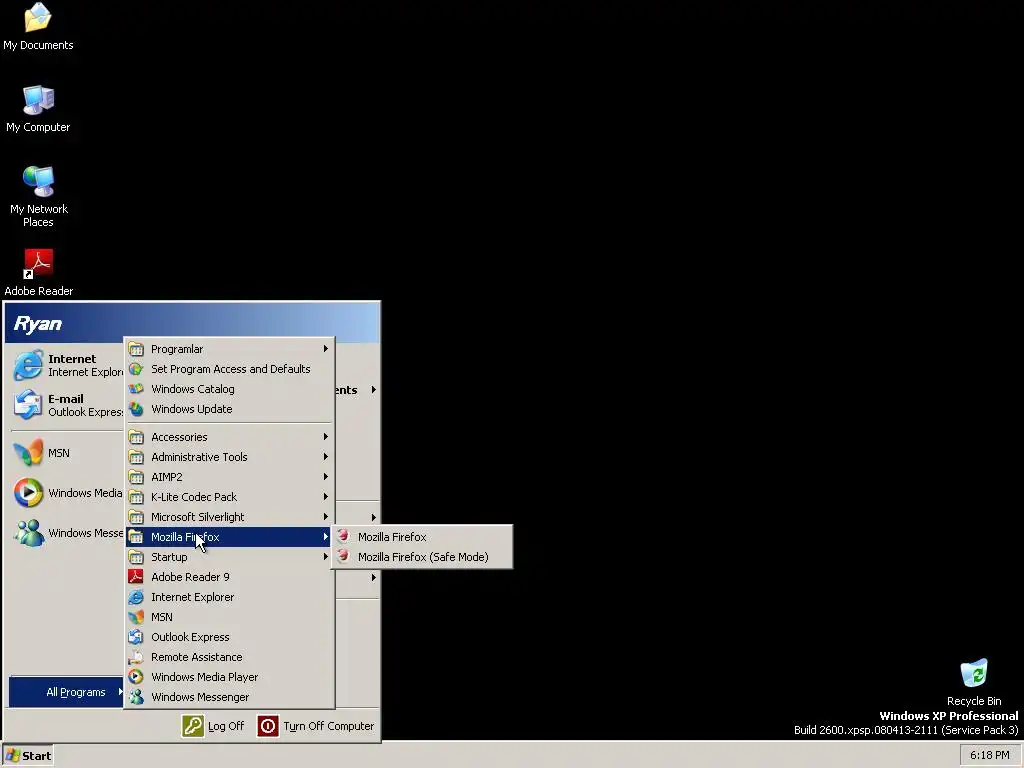Click the MSN butterfly icon in Start menu
The image size is (1024, 768).
pos(28,453)
